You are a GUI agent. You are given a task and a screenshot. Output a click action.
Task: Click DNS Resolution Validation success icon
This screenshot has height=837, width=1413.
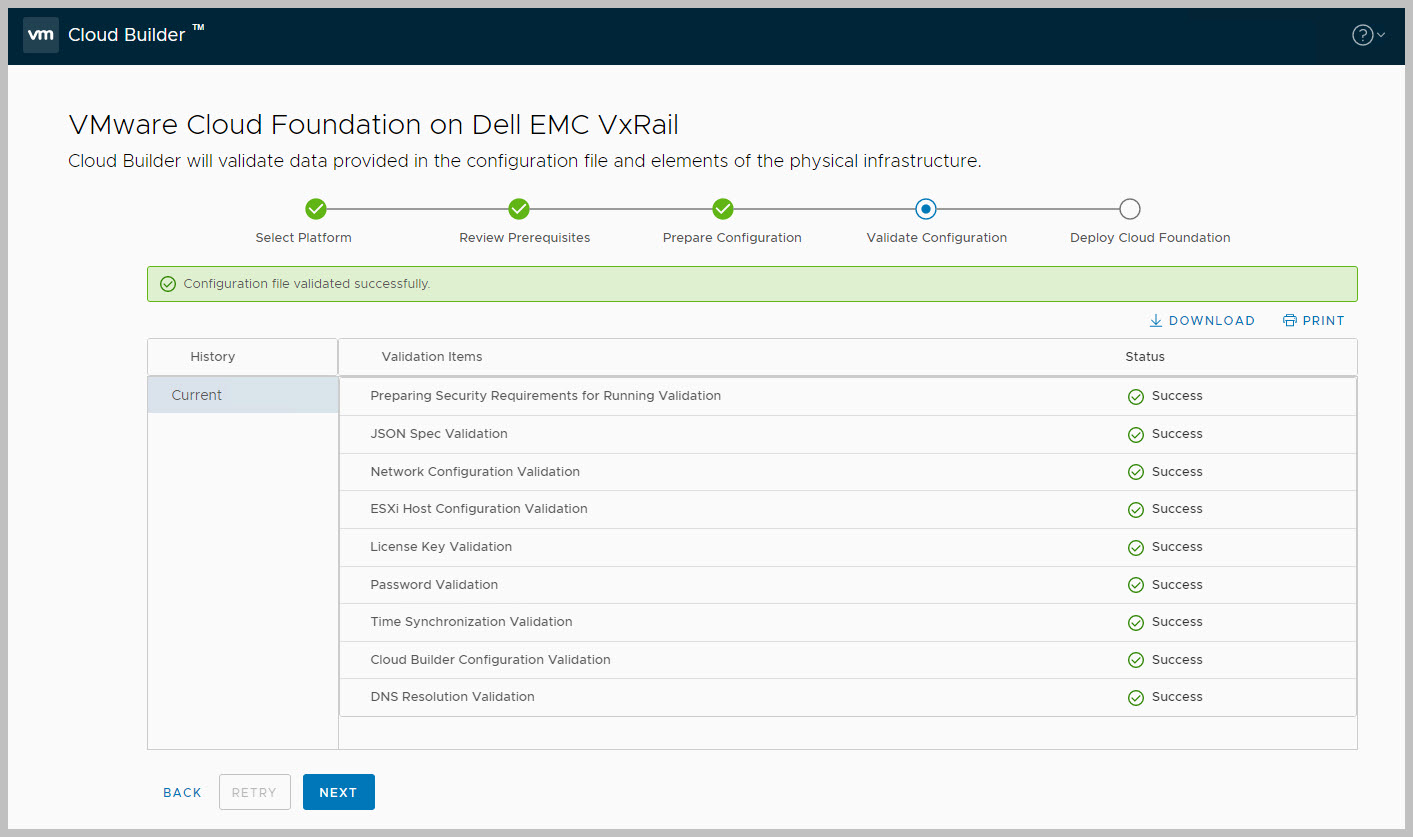tap(1136, 698)
